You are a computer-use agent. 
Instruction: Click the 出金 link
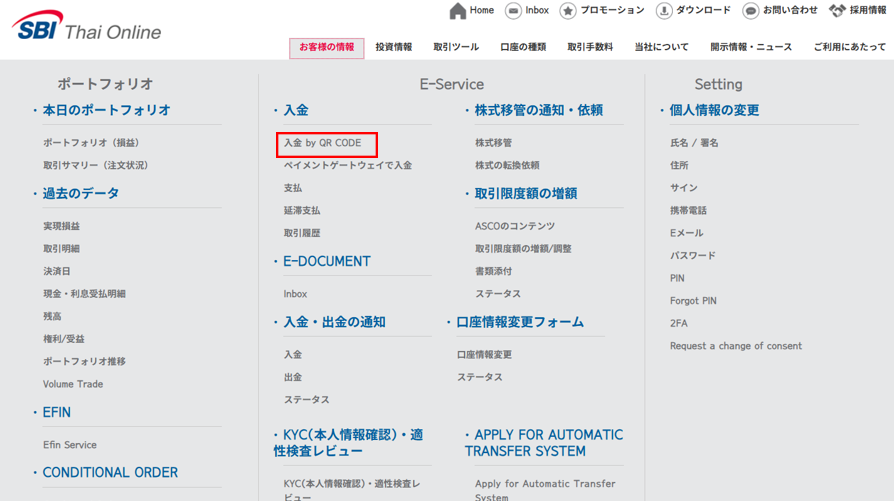point(293,377)
